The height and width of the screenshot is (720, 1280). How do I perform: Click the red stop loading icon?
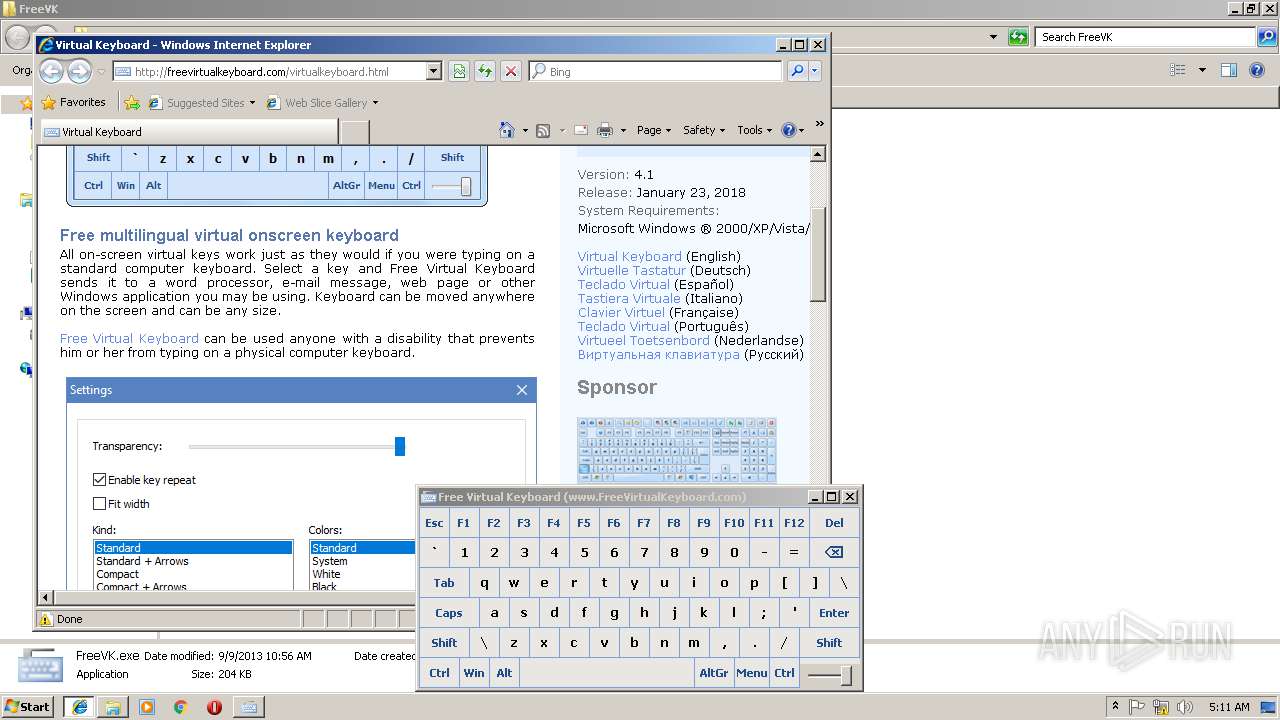click(511, 71)
